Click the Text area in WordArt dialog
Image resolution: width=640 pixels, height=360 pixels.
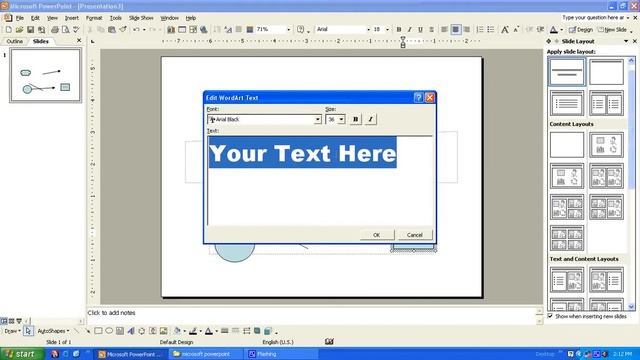320,181
